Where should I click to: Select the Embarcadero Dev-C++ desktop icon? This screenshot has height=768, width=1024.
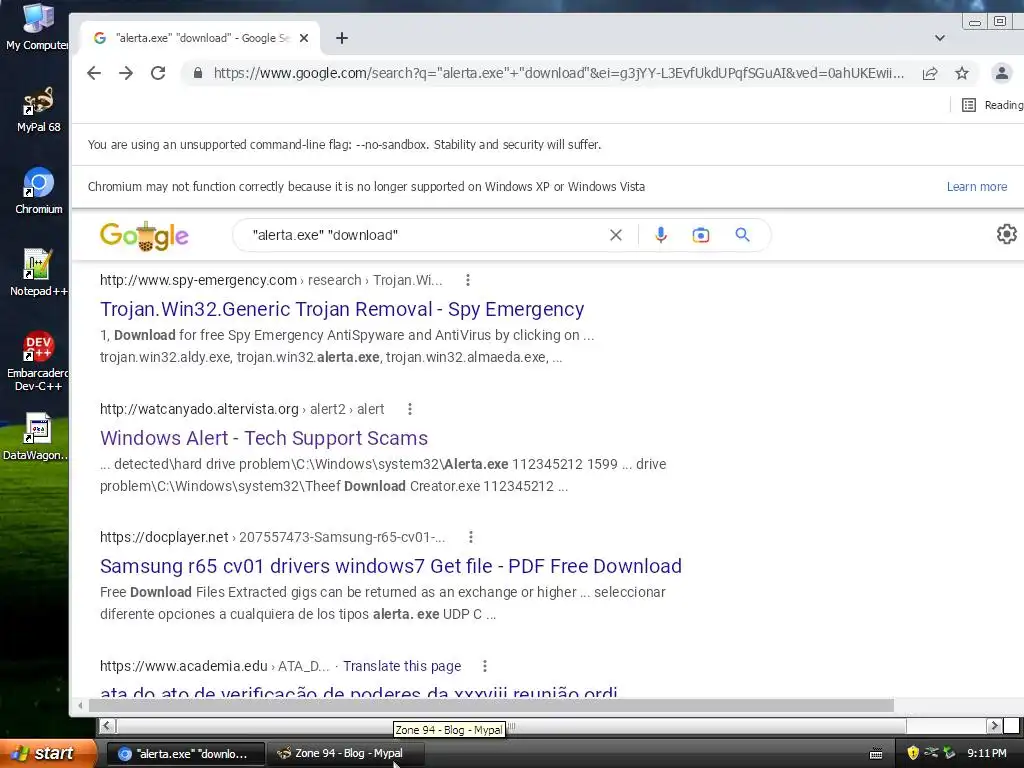39,360
